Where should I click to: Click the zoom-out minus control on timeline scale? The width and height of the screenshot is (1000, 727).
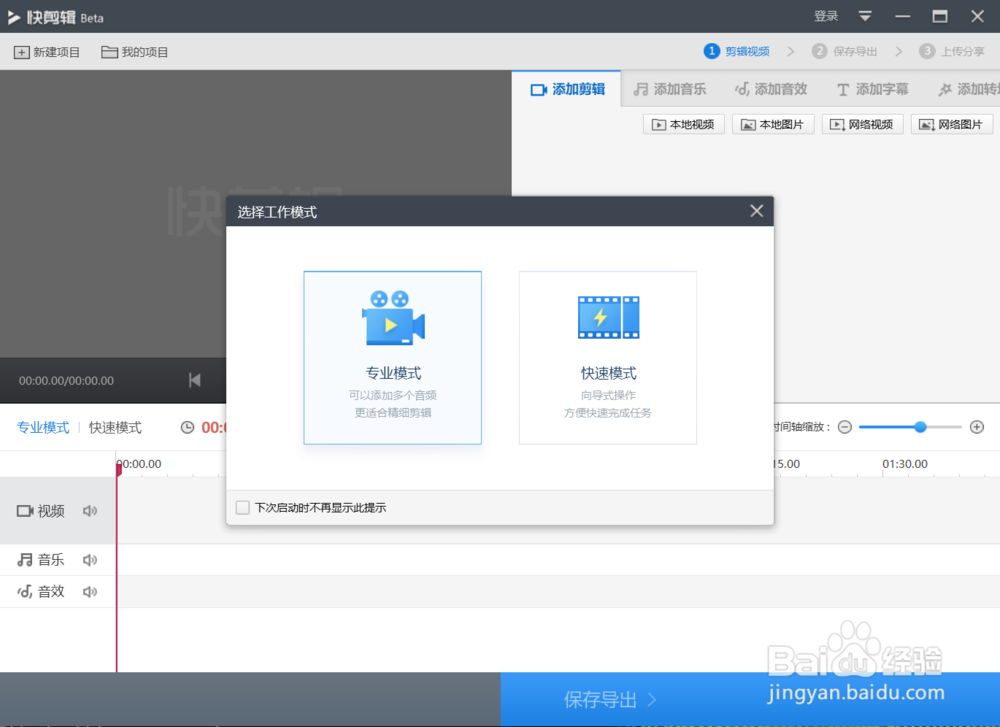(x=844, y=427)
